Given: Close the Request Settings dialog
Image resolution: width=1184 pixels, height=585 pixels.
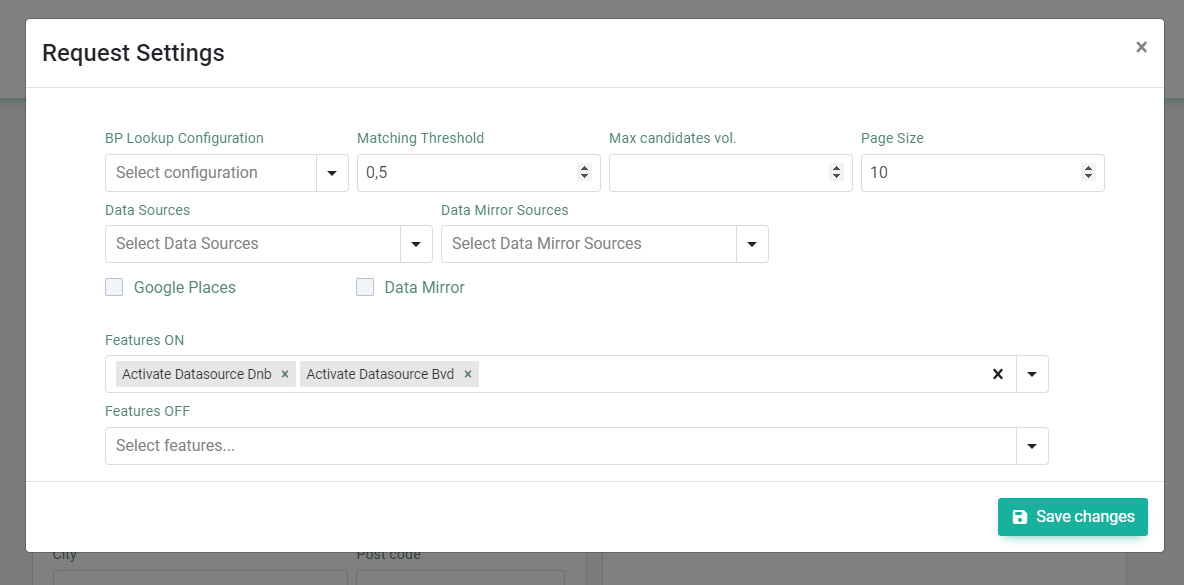Looking at the screenshot, I should 1141,47.
